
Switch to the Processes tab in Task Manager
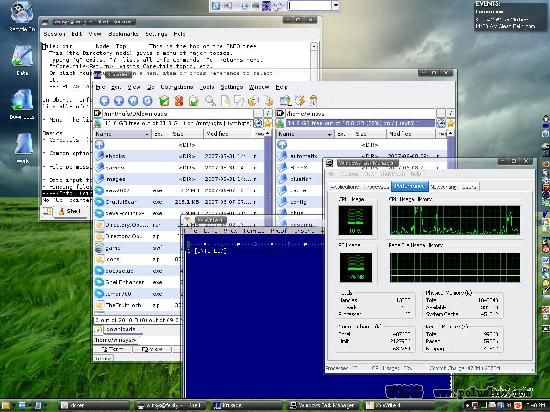coord(377,187)
